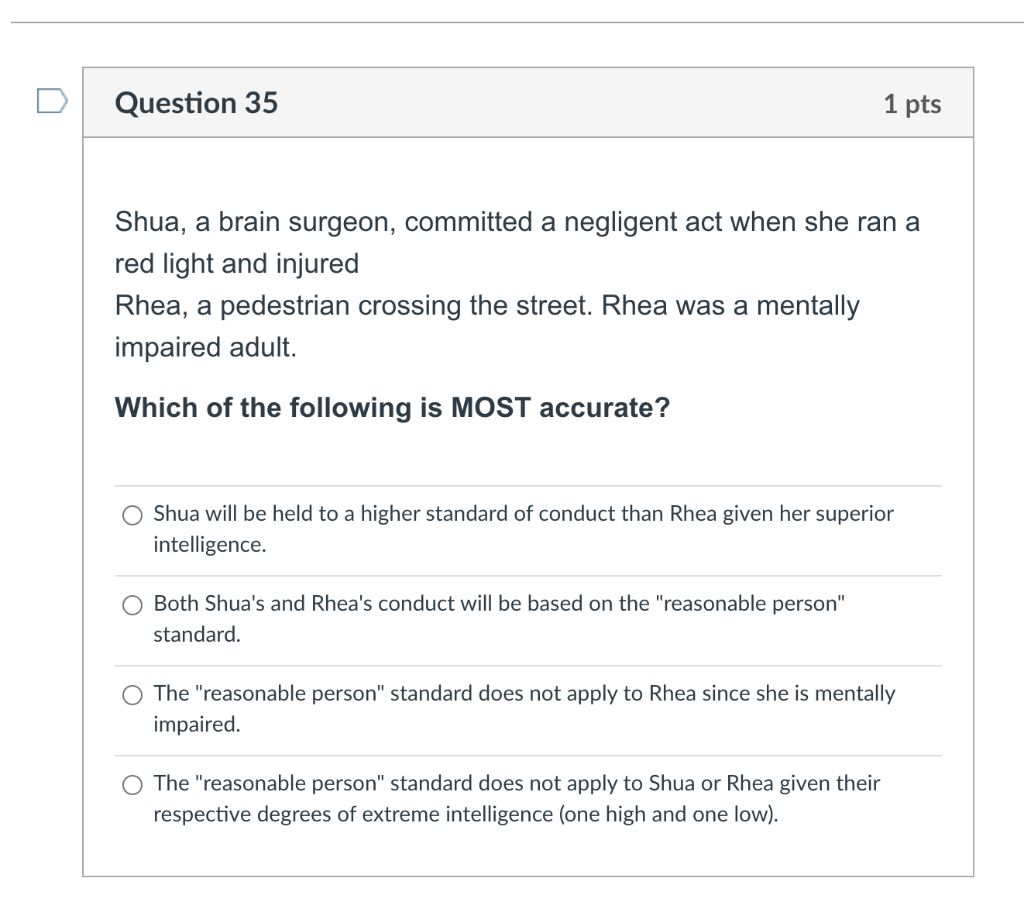This screenshot has width=1024, height=916.
Task: Click the phrase 'mentally impaired' in the third answer
Action: tap(855, 693)
